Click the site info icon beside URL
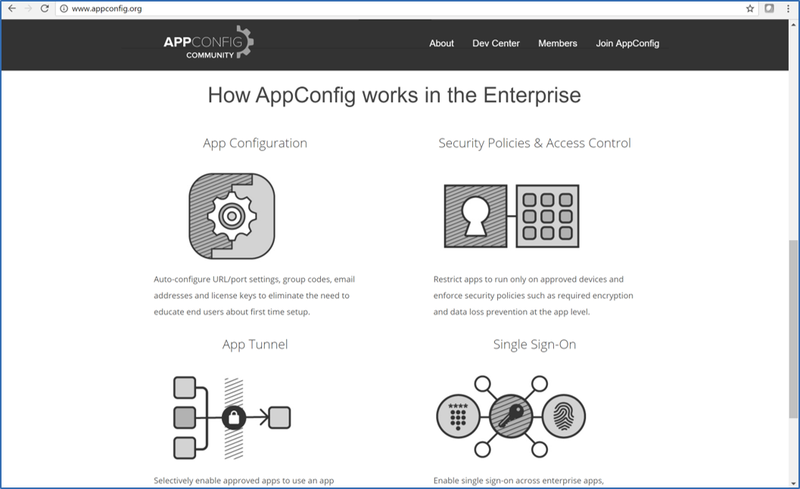Screen dimensions: 800x489 (x=64, y=9)
